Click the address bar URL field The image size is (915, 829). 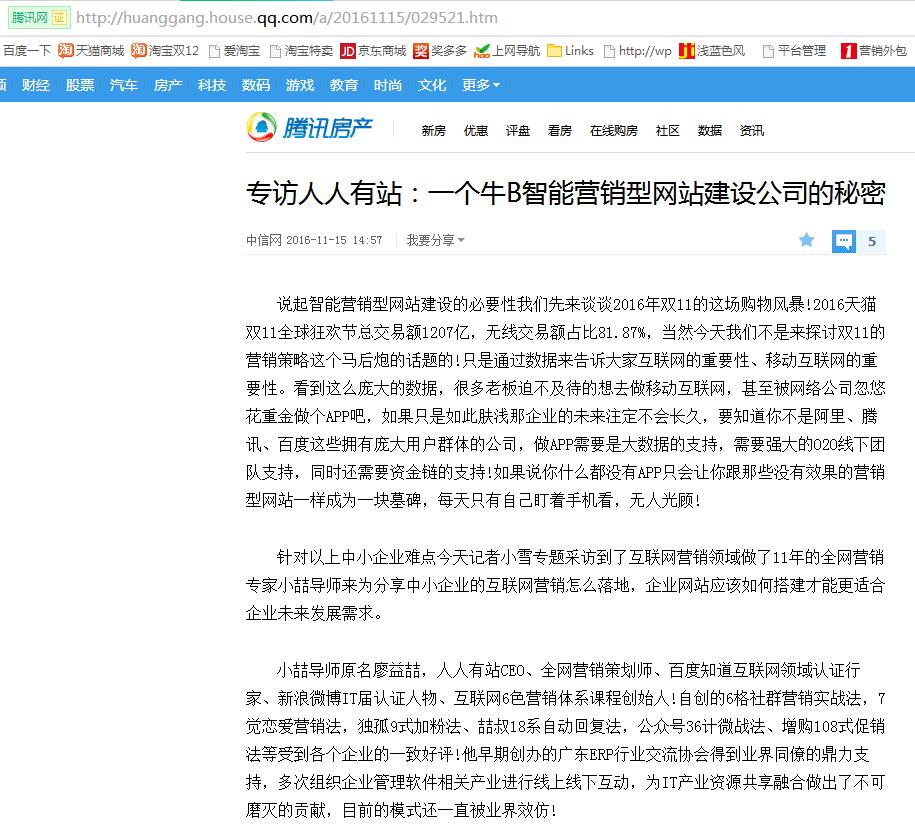coord(287,18)
